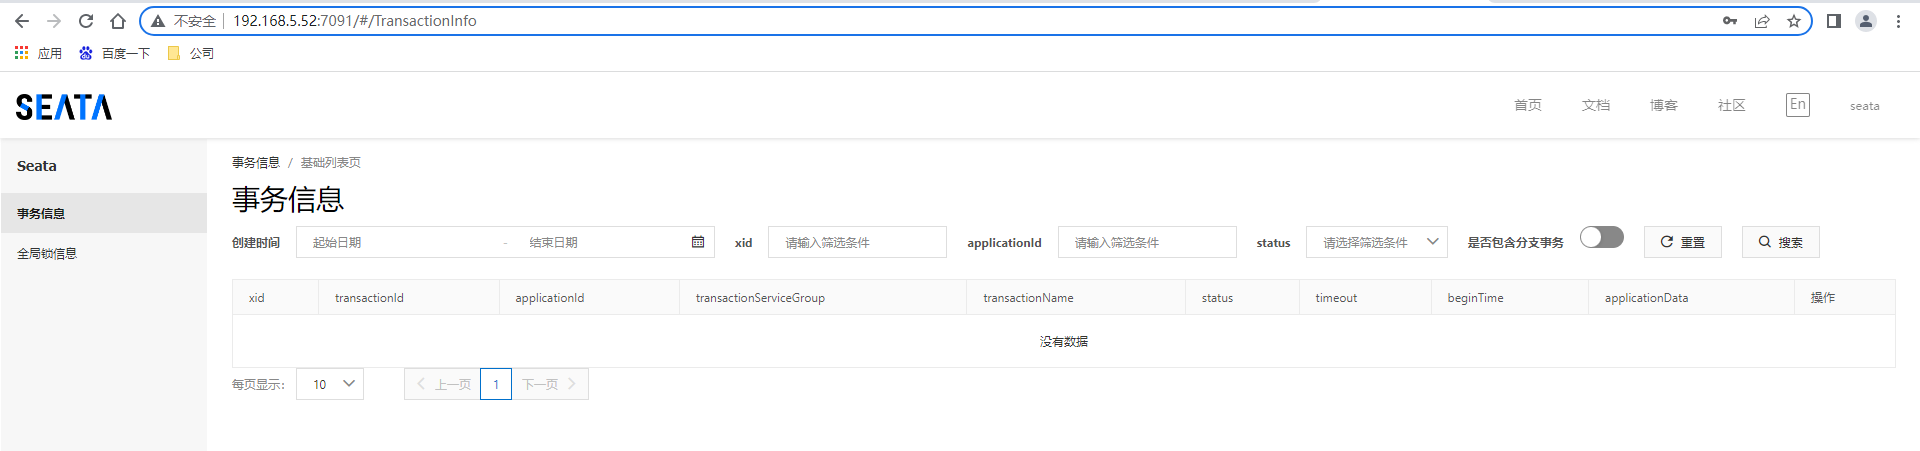Open 社区 in top navigation
This screenshot has width=1920, height=451.
tap(1732, 105)
